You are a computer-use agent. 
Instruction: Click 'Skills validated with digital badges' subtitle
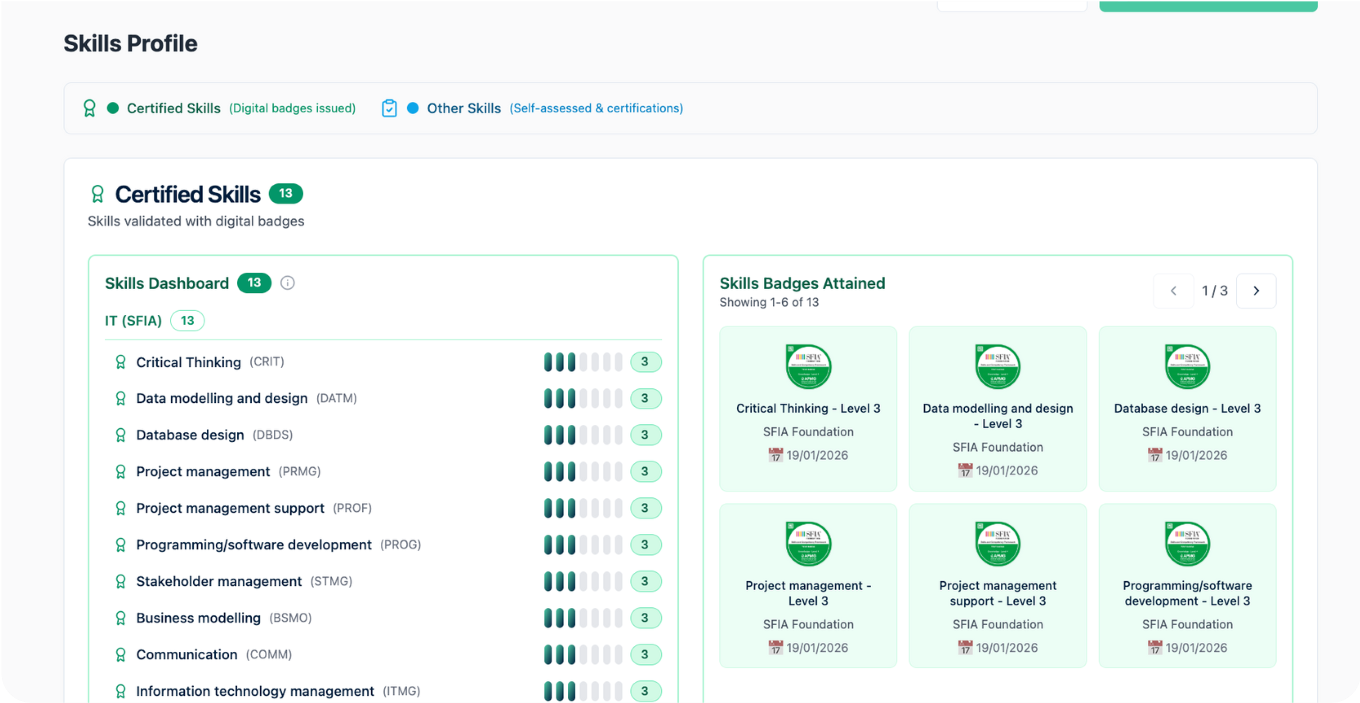click(x=196, y=221)
